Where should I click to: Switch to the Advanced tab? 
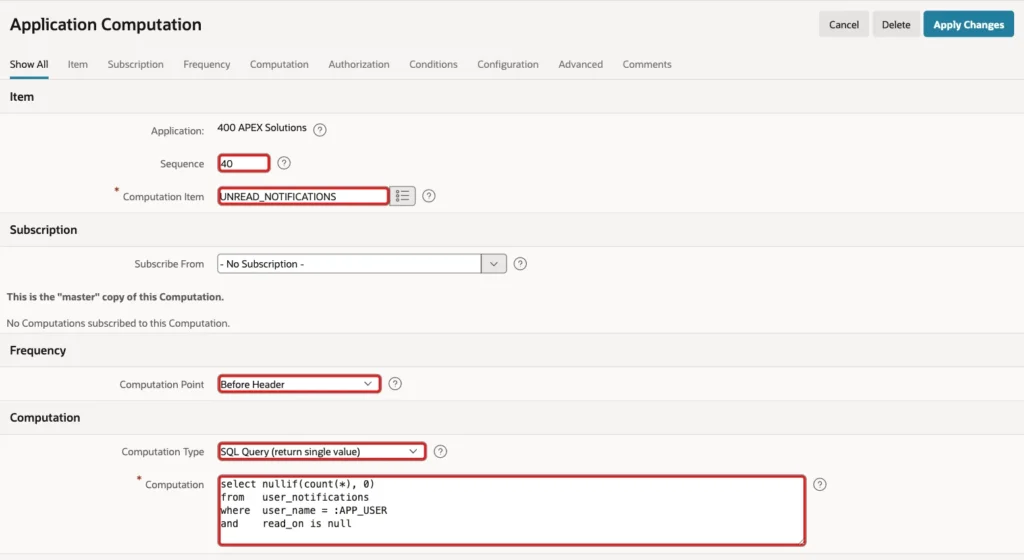[580, 64]
